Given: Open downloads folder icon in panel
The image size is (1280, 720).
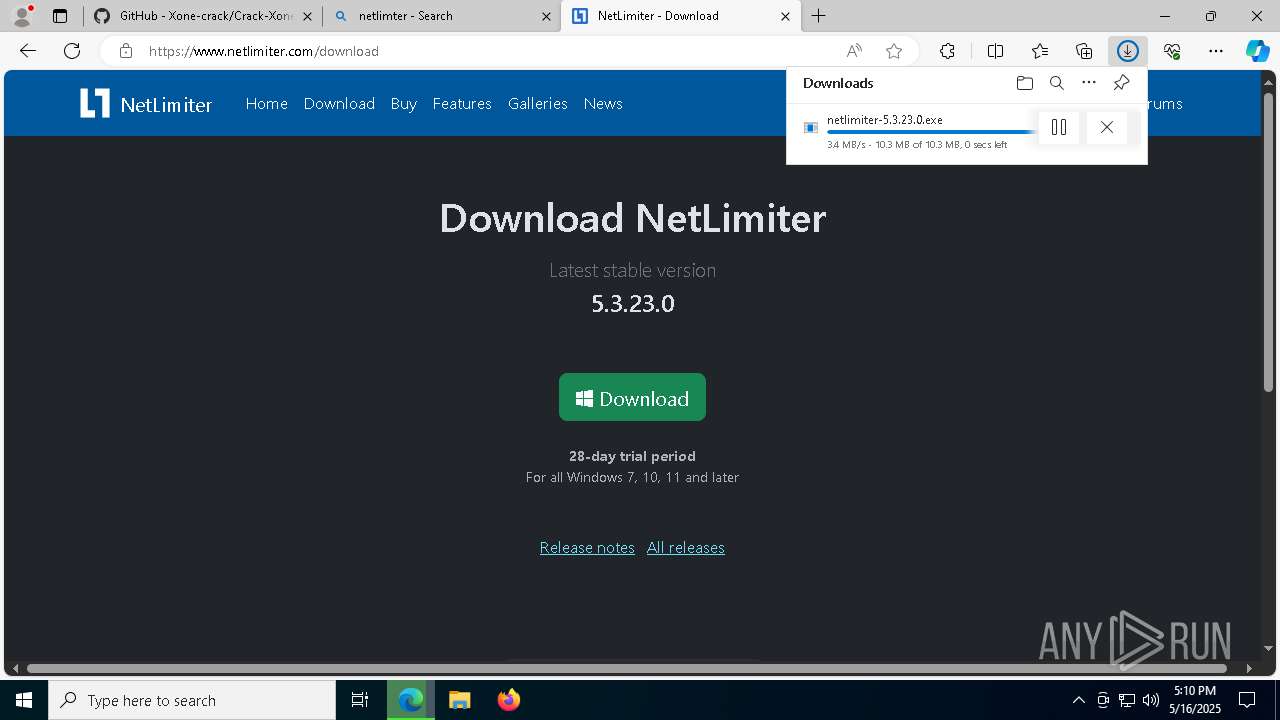Looking at the screenshot, I should 1025,83.
